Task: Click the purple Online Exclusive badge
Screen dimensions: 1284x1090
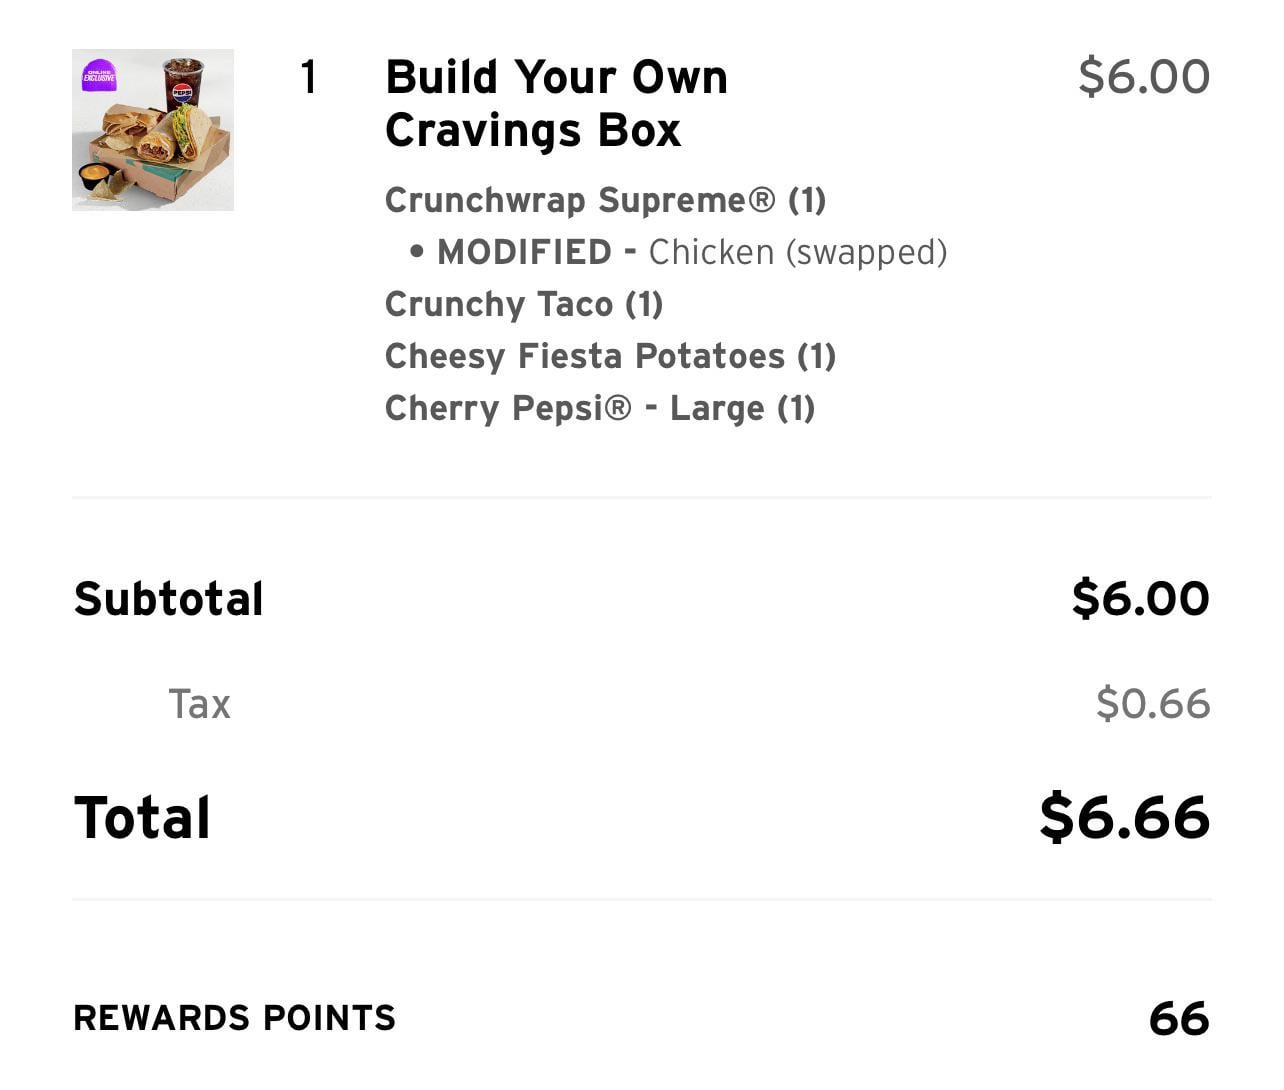Action: click(99, 75)
